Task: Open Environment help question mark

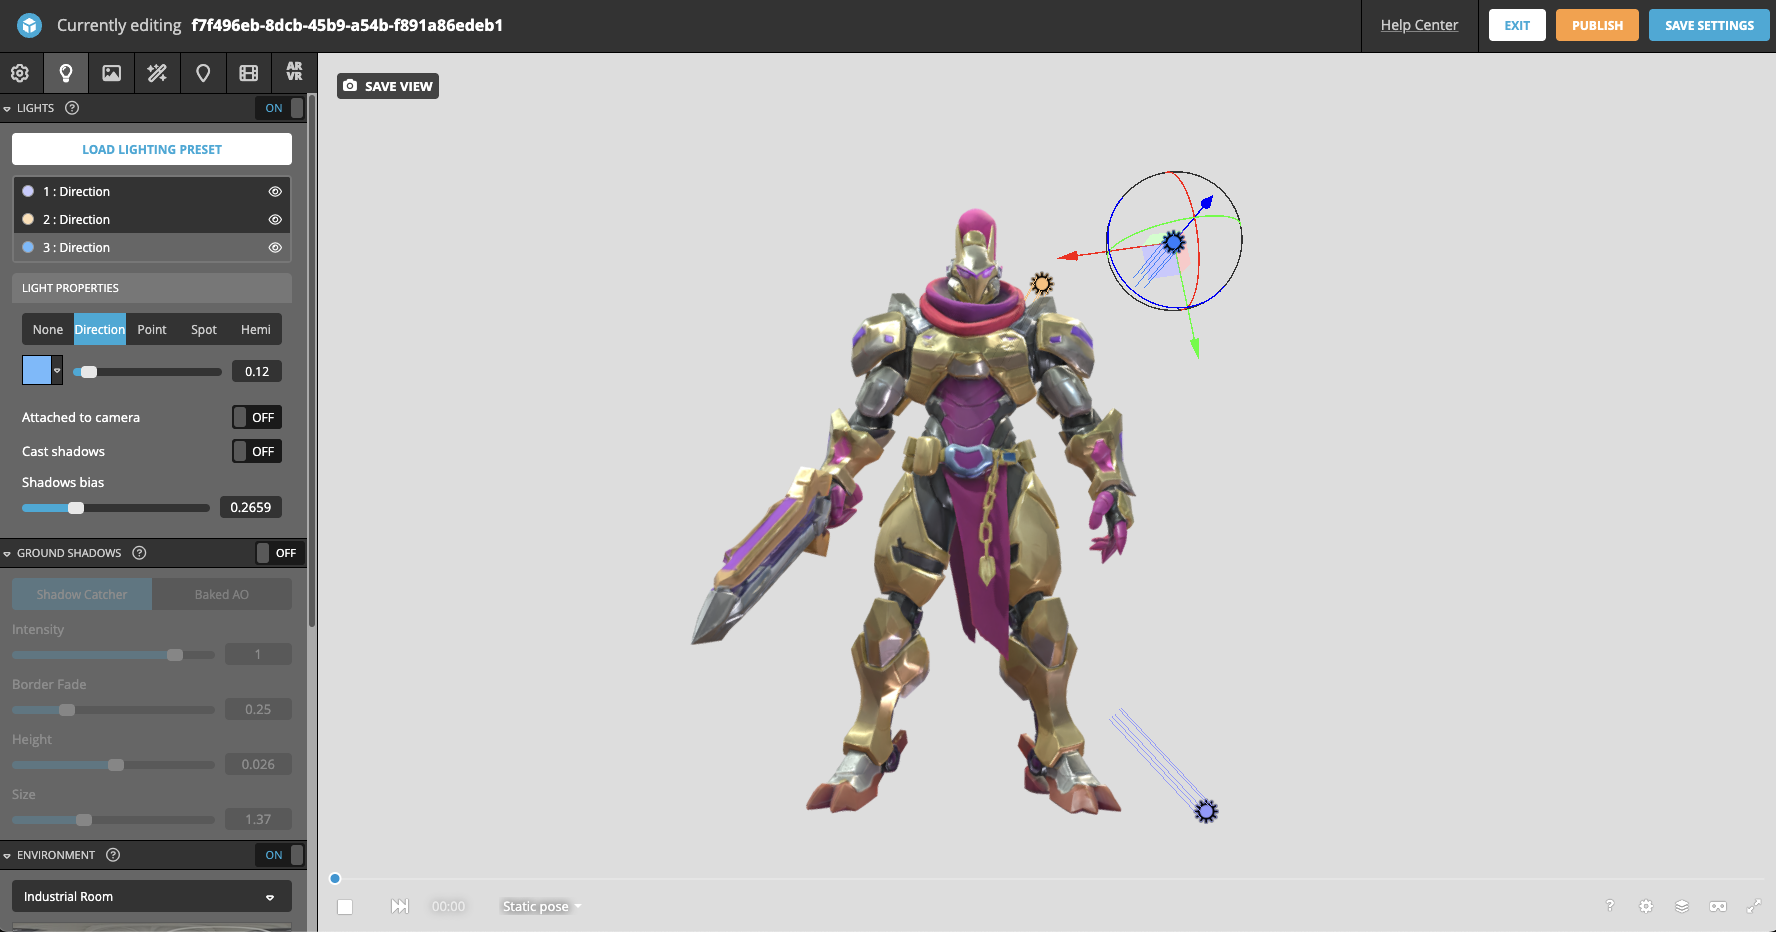Action: click(113, 855)
